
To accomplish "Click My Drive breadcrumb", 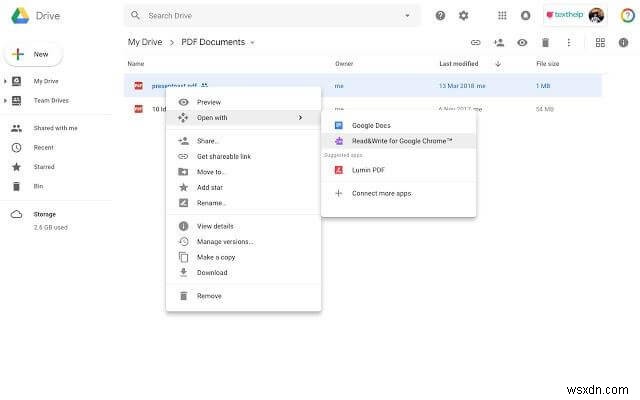I will click(145, 42).
